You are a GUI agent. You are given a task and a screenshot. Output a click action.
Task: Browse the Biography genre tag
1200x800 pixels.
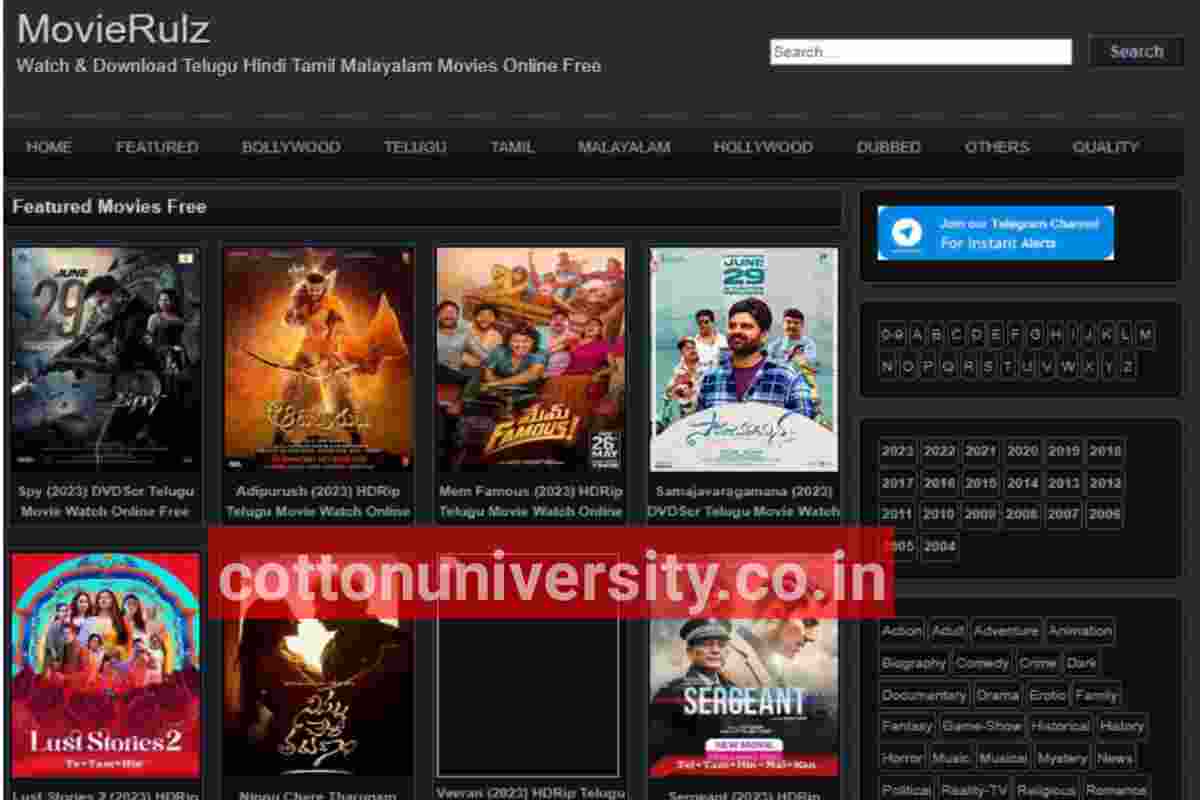(x=913, y=663)
